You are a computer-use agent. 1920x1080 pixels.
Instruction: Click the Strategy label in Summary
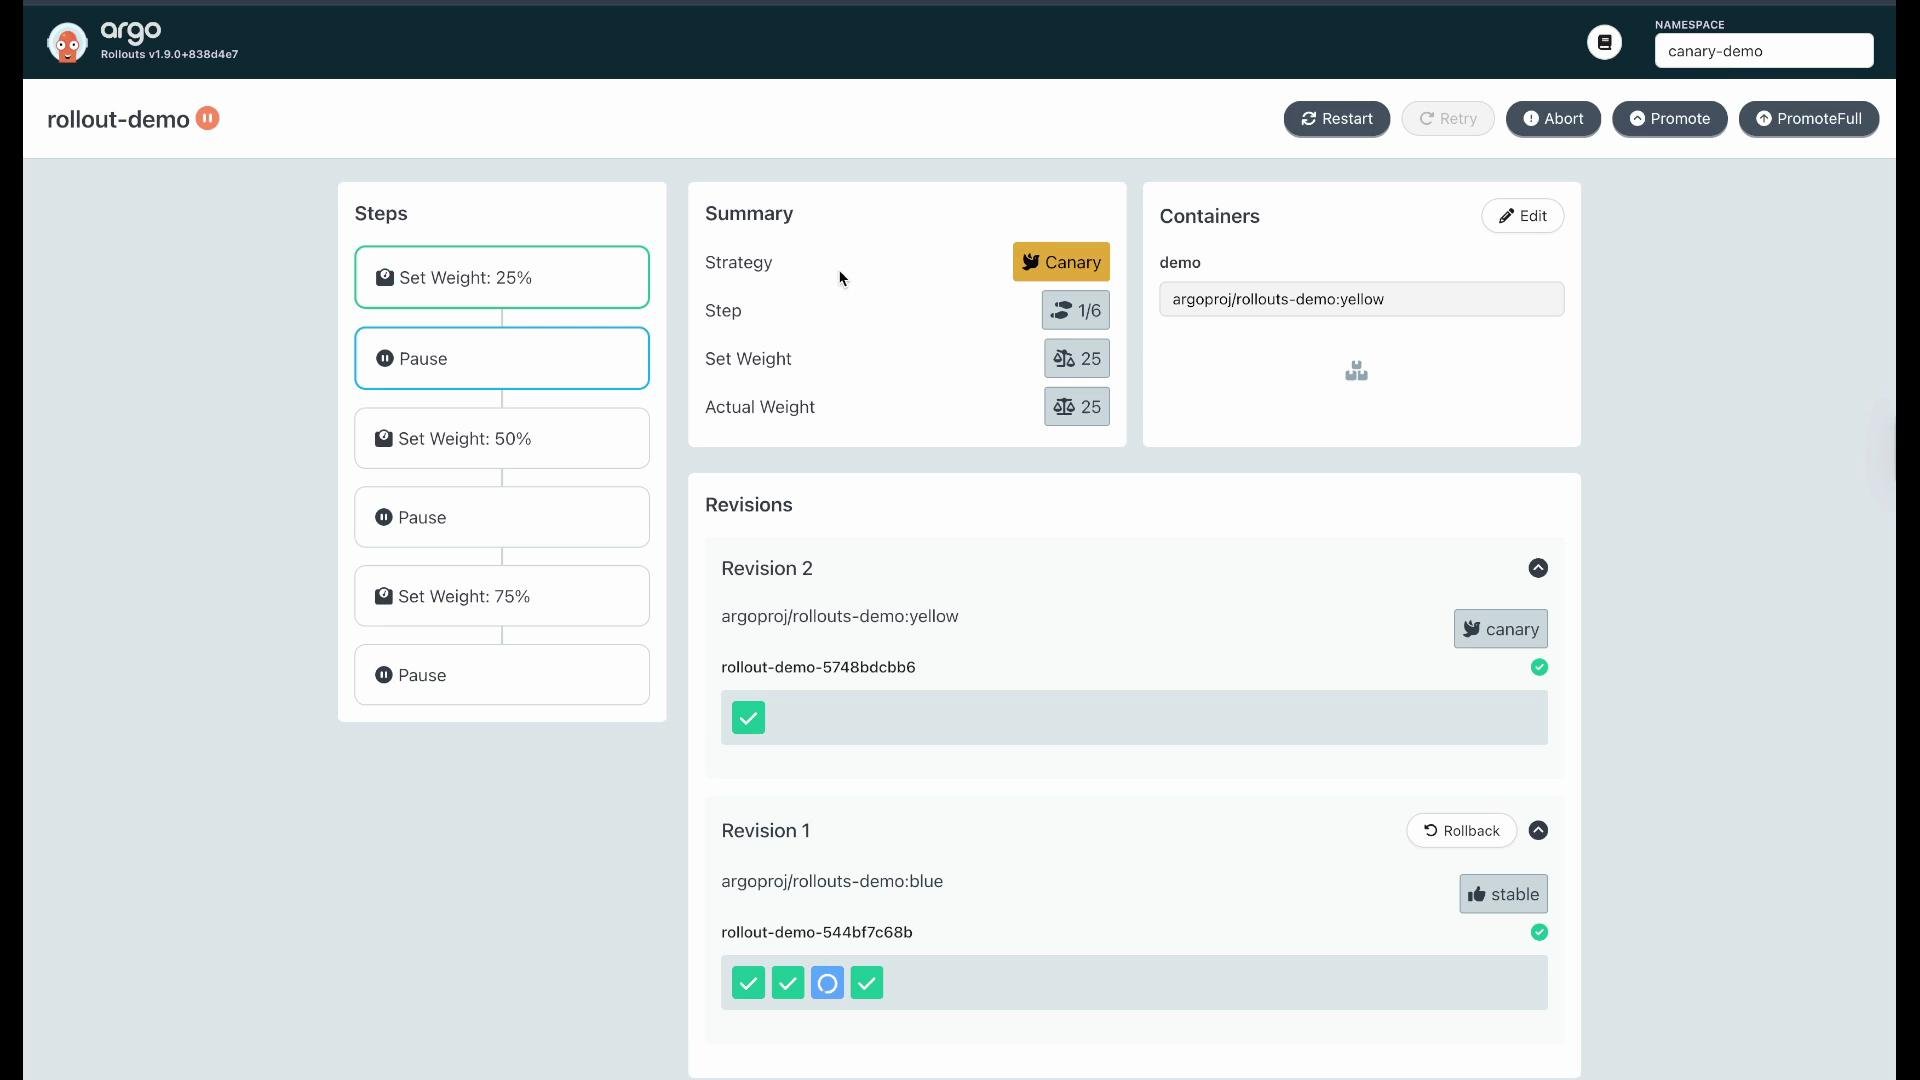(x=738, y=262)
